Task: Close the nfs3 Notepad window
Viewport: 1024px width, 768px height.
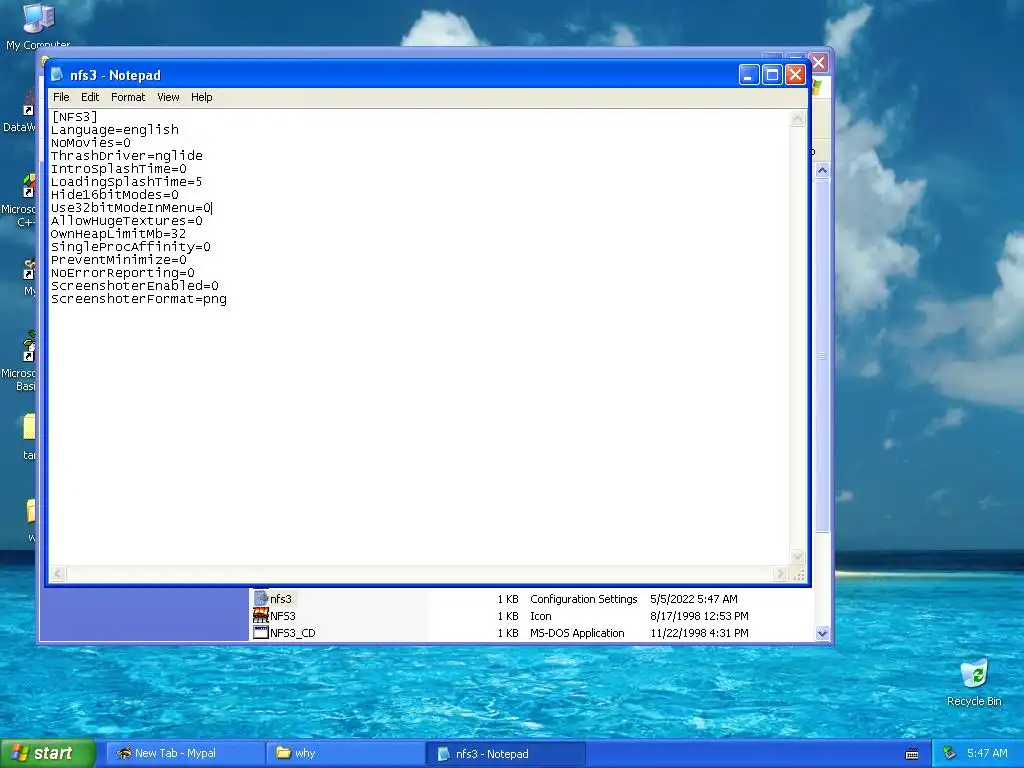Action: 795,75
